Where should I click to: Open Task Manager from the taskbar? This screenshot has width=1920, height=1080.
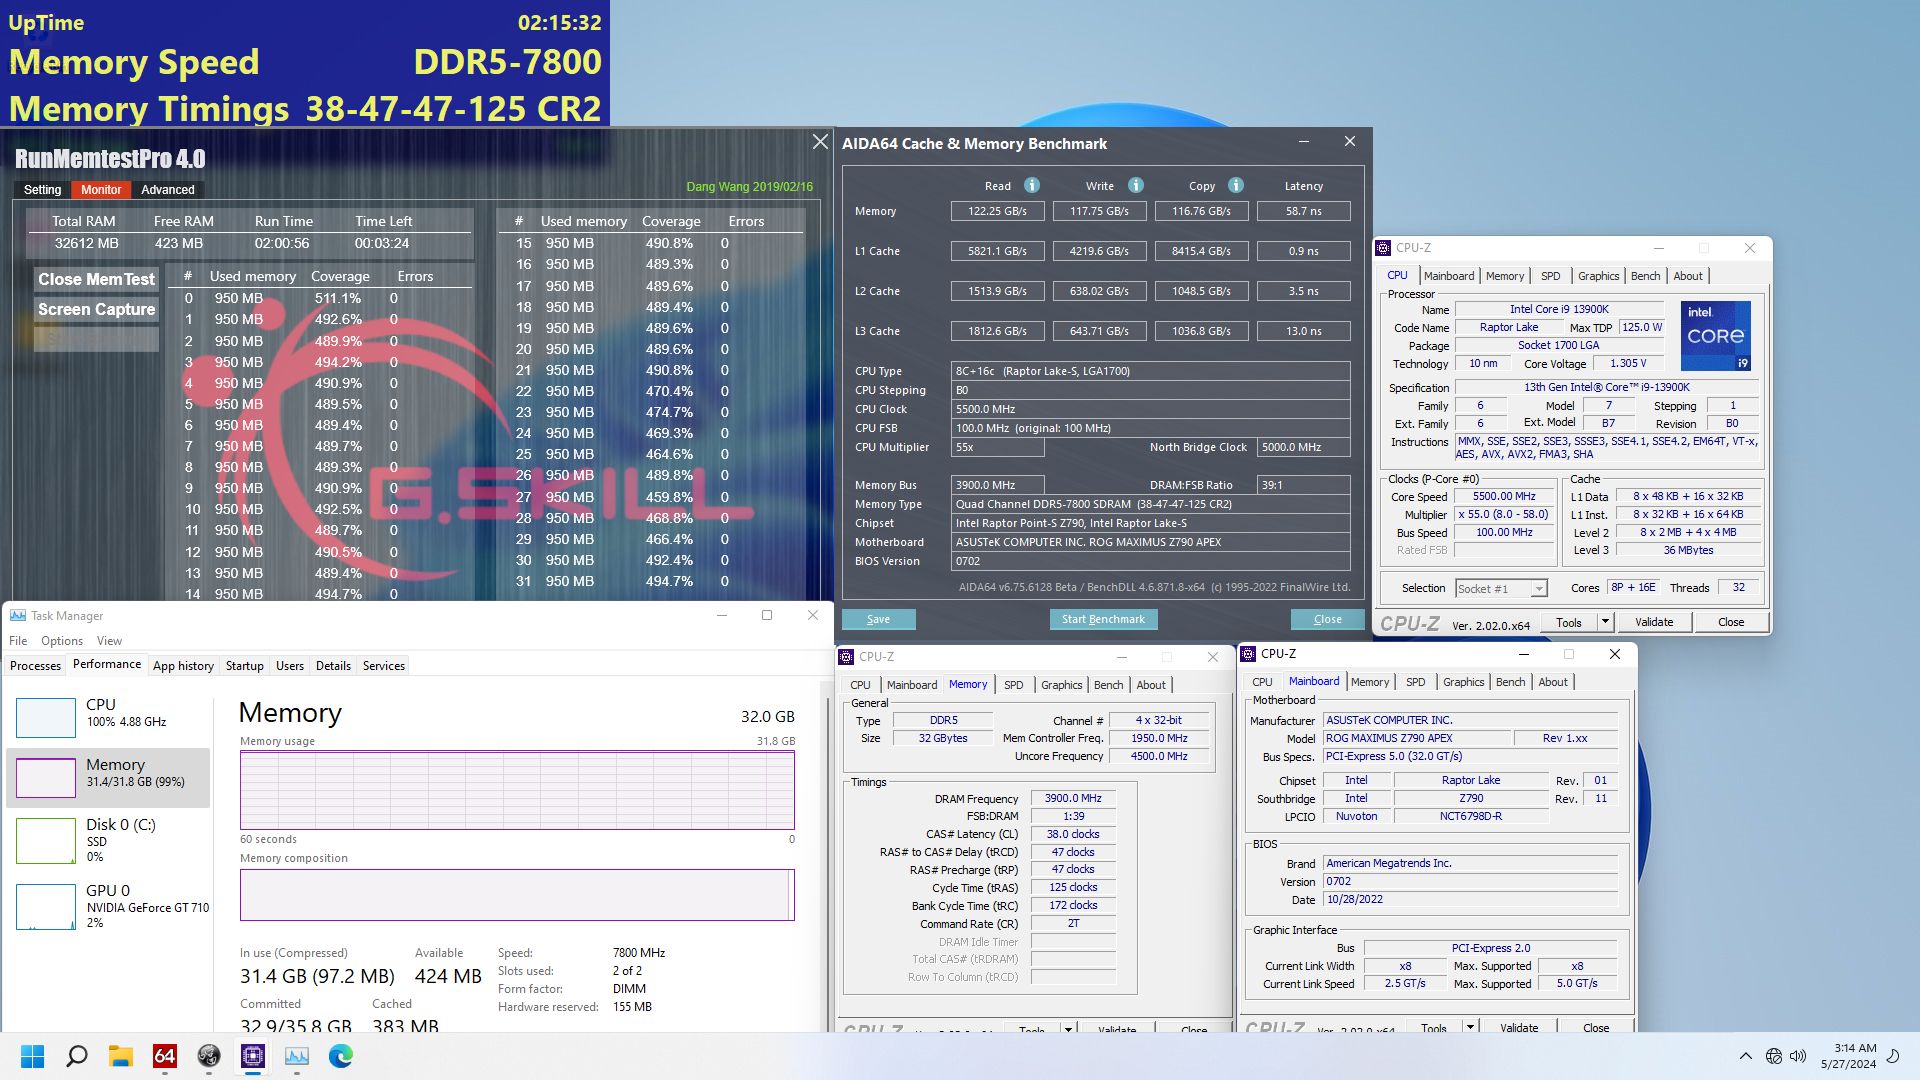click(296, 1056)
